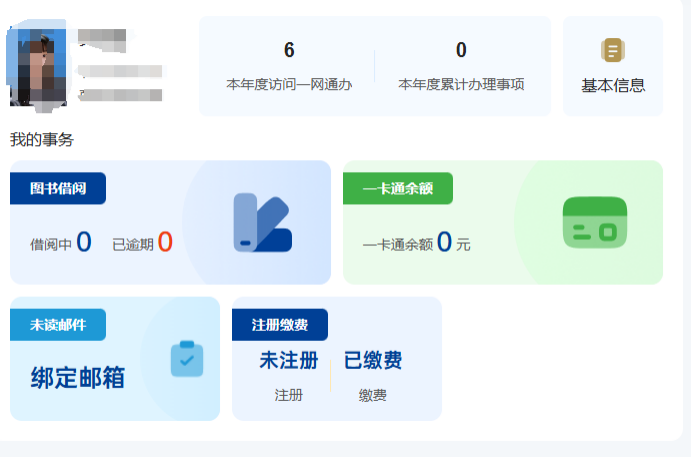Viewport: 692px width, 461px height.
Task: Click the 已逾期 red count number
Action: 165,242
